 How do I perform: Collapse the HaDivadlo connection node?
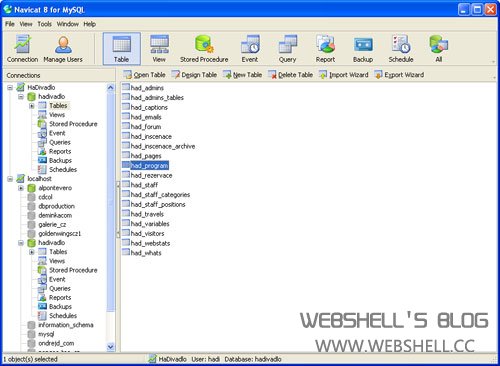(10, 88)
